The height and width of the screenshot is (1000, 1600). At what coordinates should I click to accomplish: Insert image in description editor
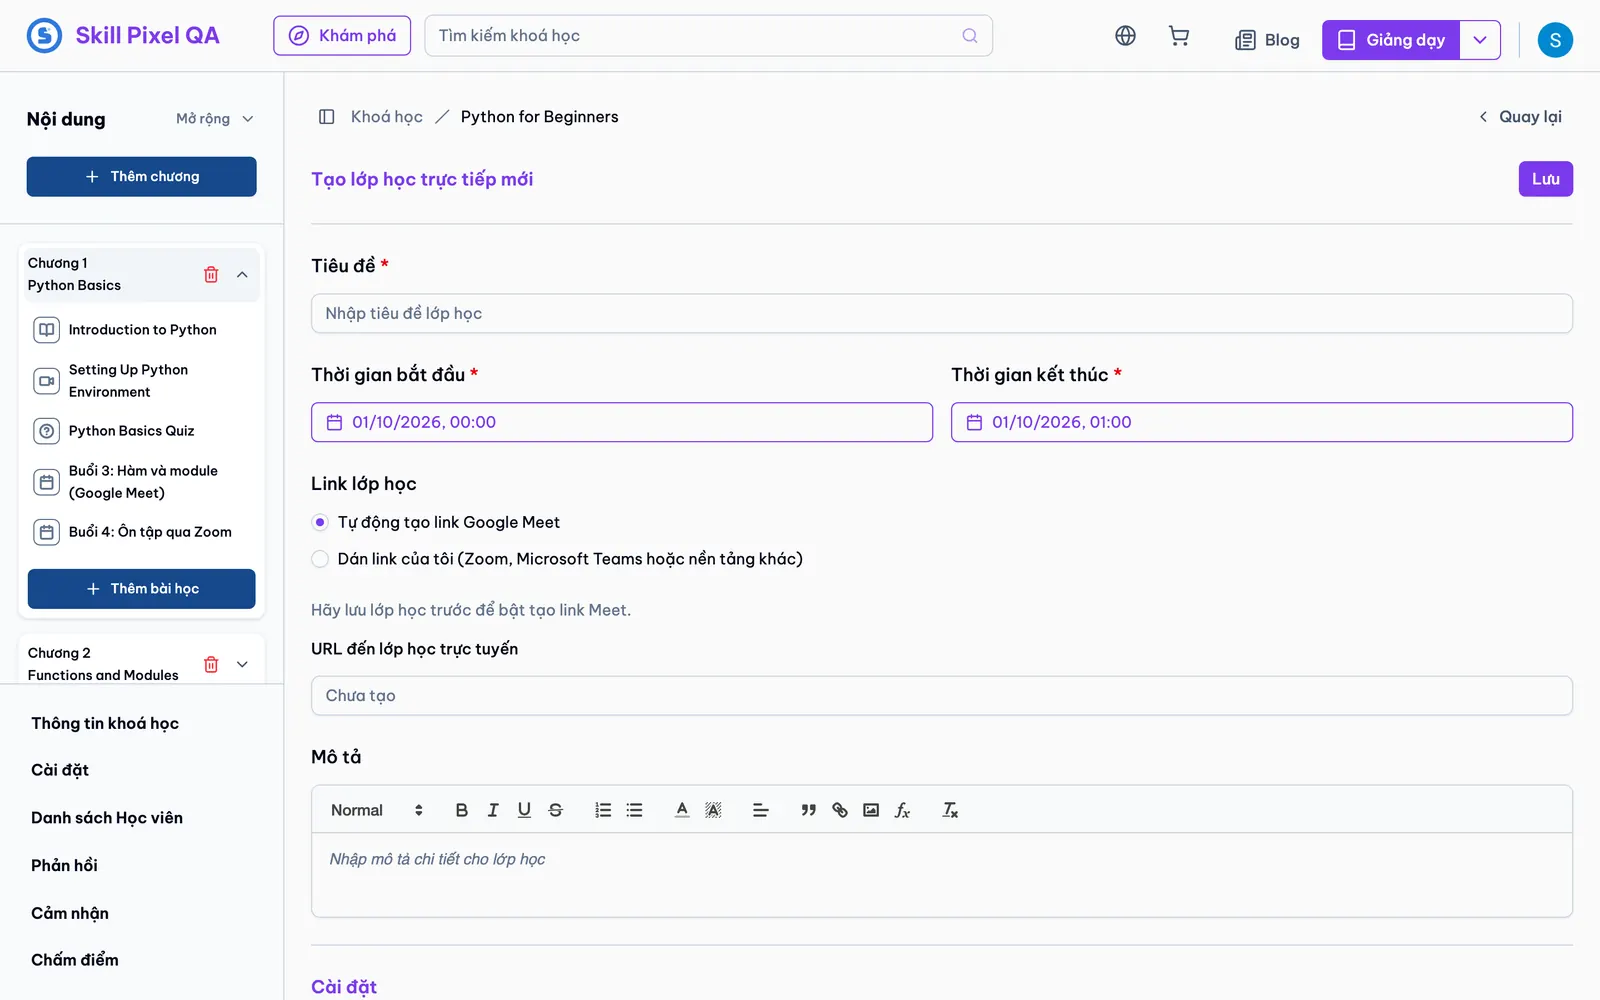pyautogui.click(x=871, y=810)
